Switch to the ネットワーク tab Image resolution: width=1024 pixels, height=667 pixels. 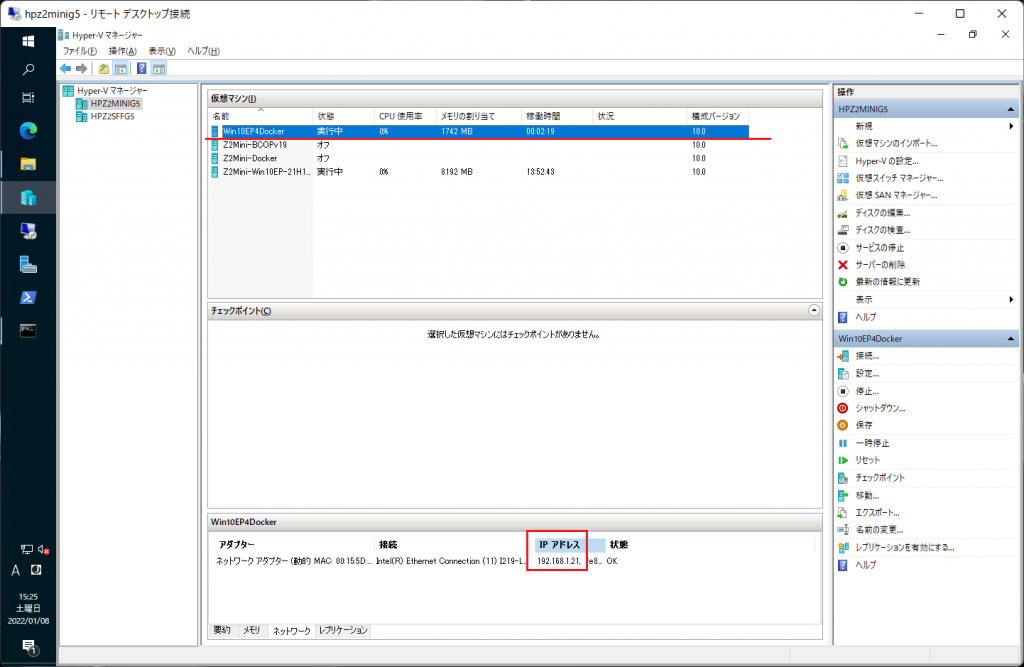click(x=291, y=630)
